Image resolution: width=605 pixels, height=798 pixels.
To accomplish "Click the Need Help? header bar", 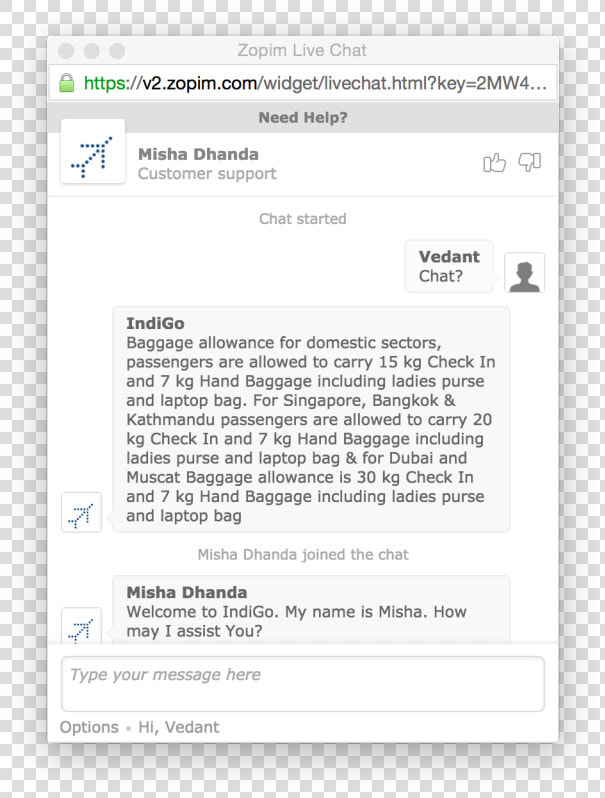I will (303, 118).
